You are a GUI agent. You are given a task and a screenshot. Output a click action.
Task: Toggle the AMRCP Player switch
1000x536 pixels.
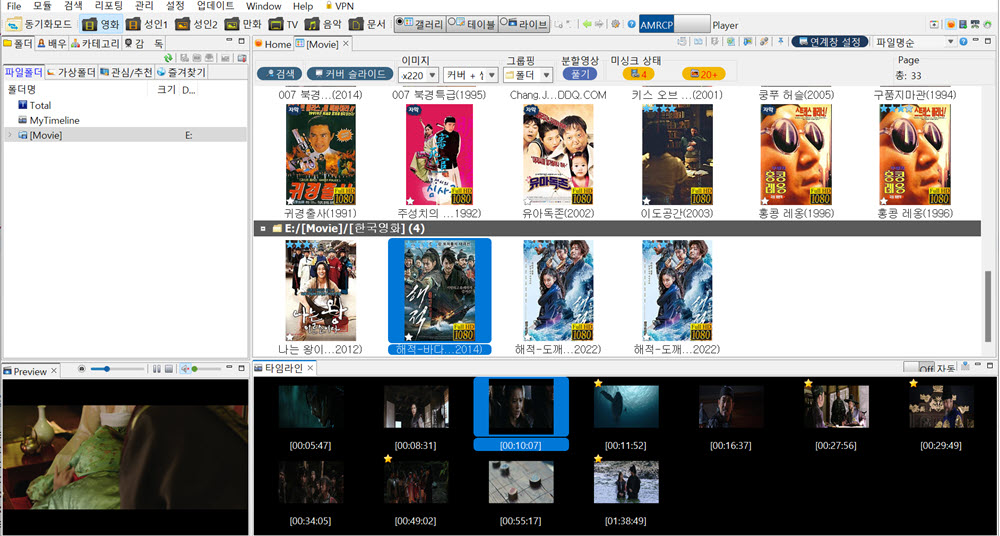(x=675, y=24)
